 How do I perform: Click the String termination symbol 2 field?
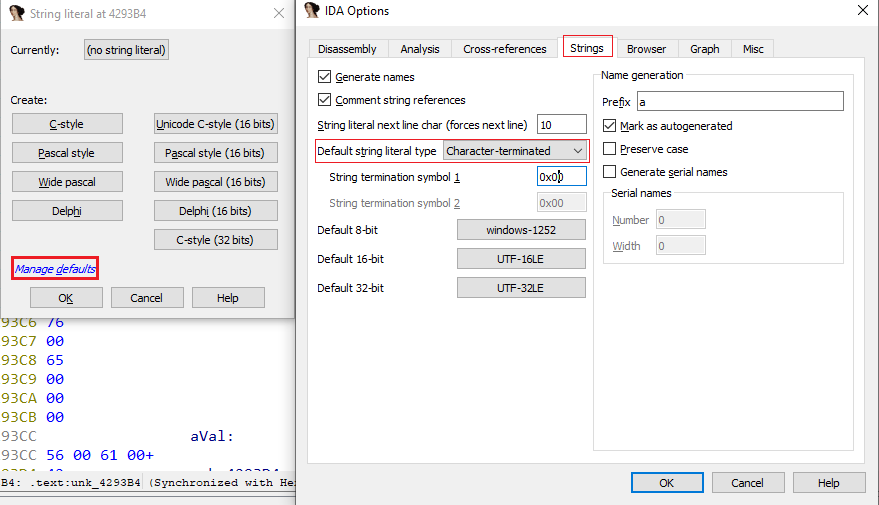pyautogui.click(x=562, y=202)
